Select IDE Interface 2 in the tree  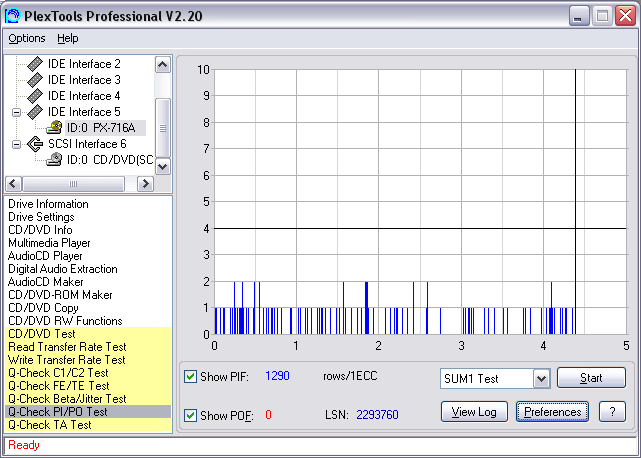point(84,64)
